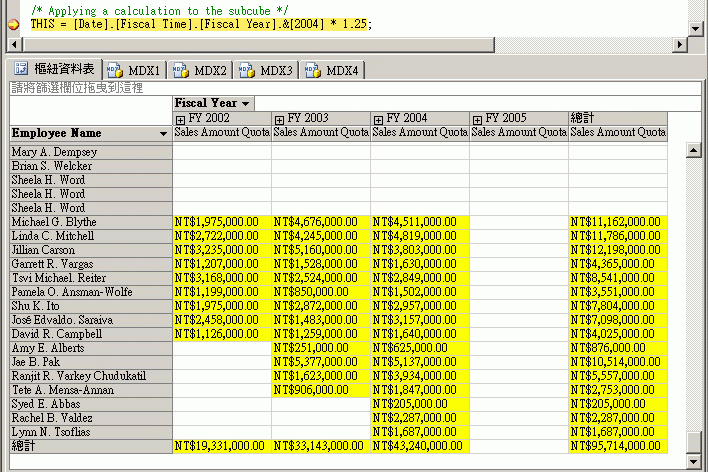Click the Sales Amount Quota header under 總計
This screenshot has height=472, width=708.
tap(618, 132)
